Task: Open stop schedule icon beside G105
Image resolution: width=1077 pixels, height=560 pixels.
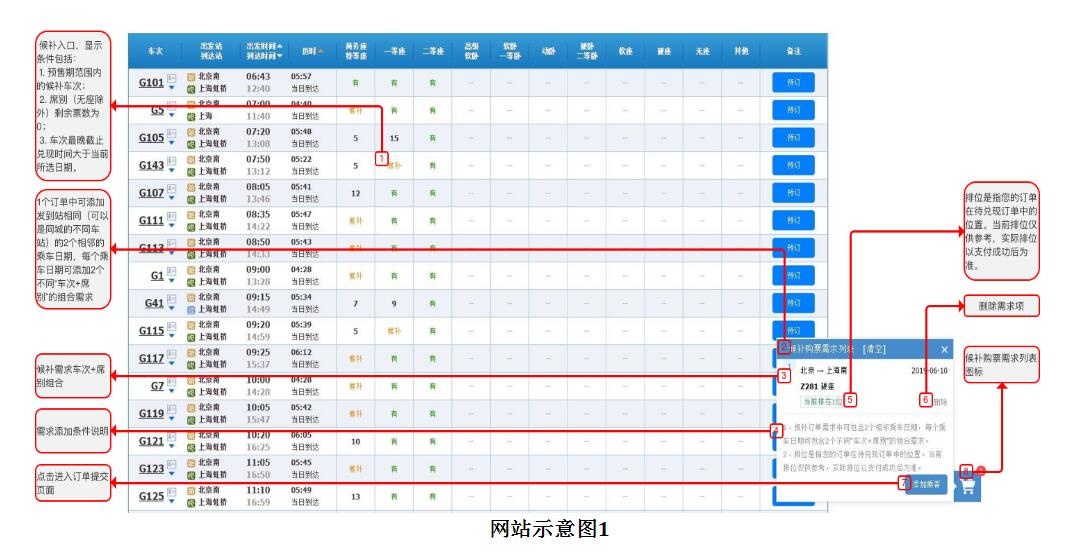Action: 172,133
